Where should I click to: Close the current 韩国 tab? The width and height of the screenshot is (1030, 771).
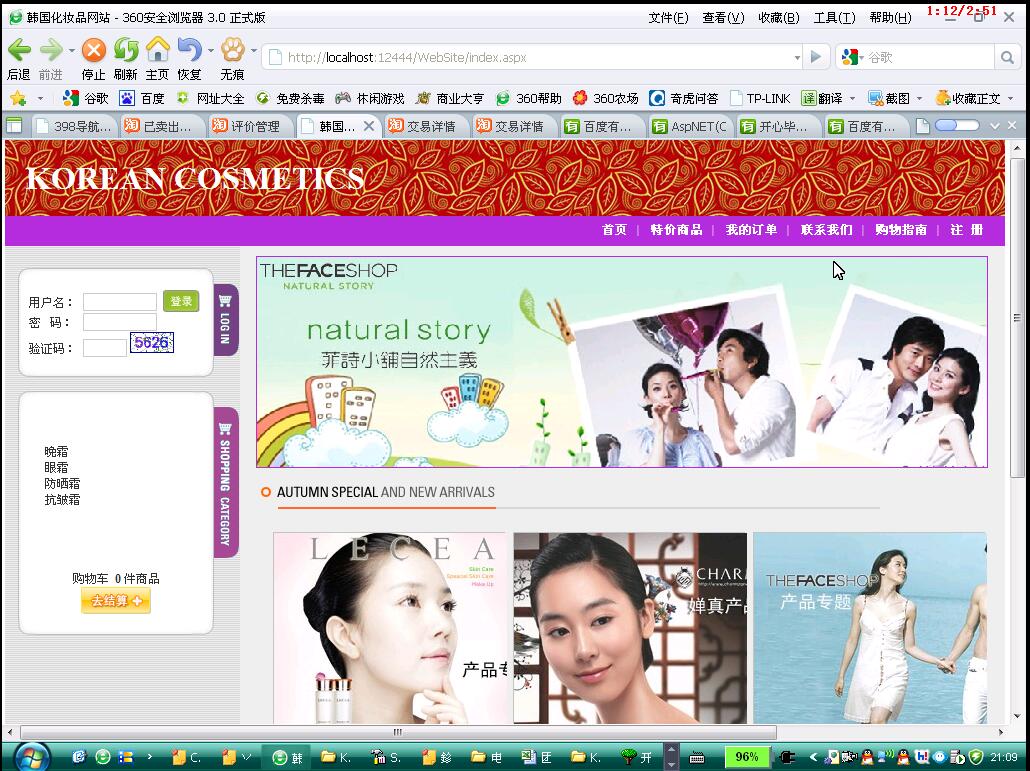click(x=369, y=125)
